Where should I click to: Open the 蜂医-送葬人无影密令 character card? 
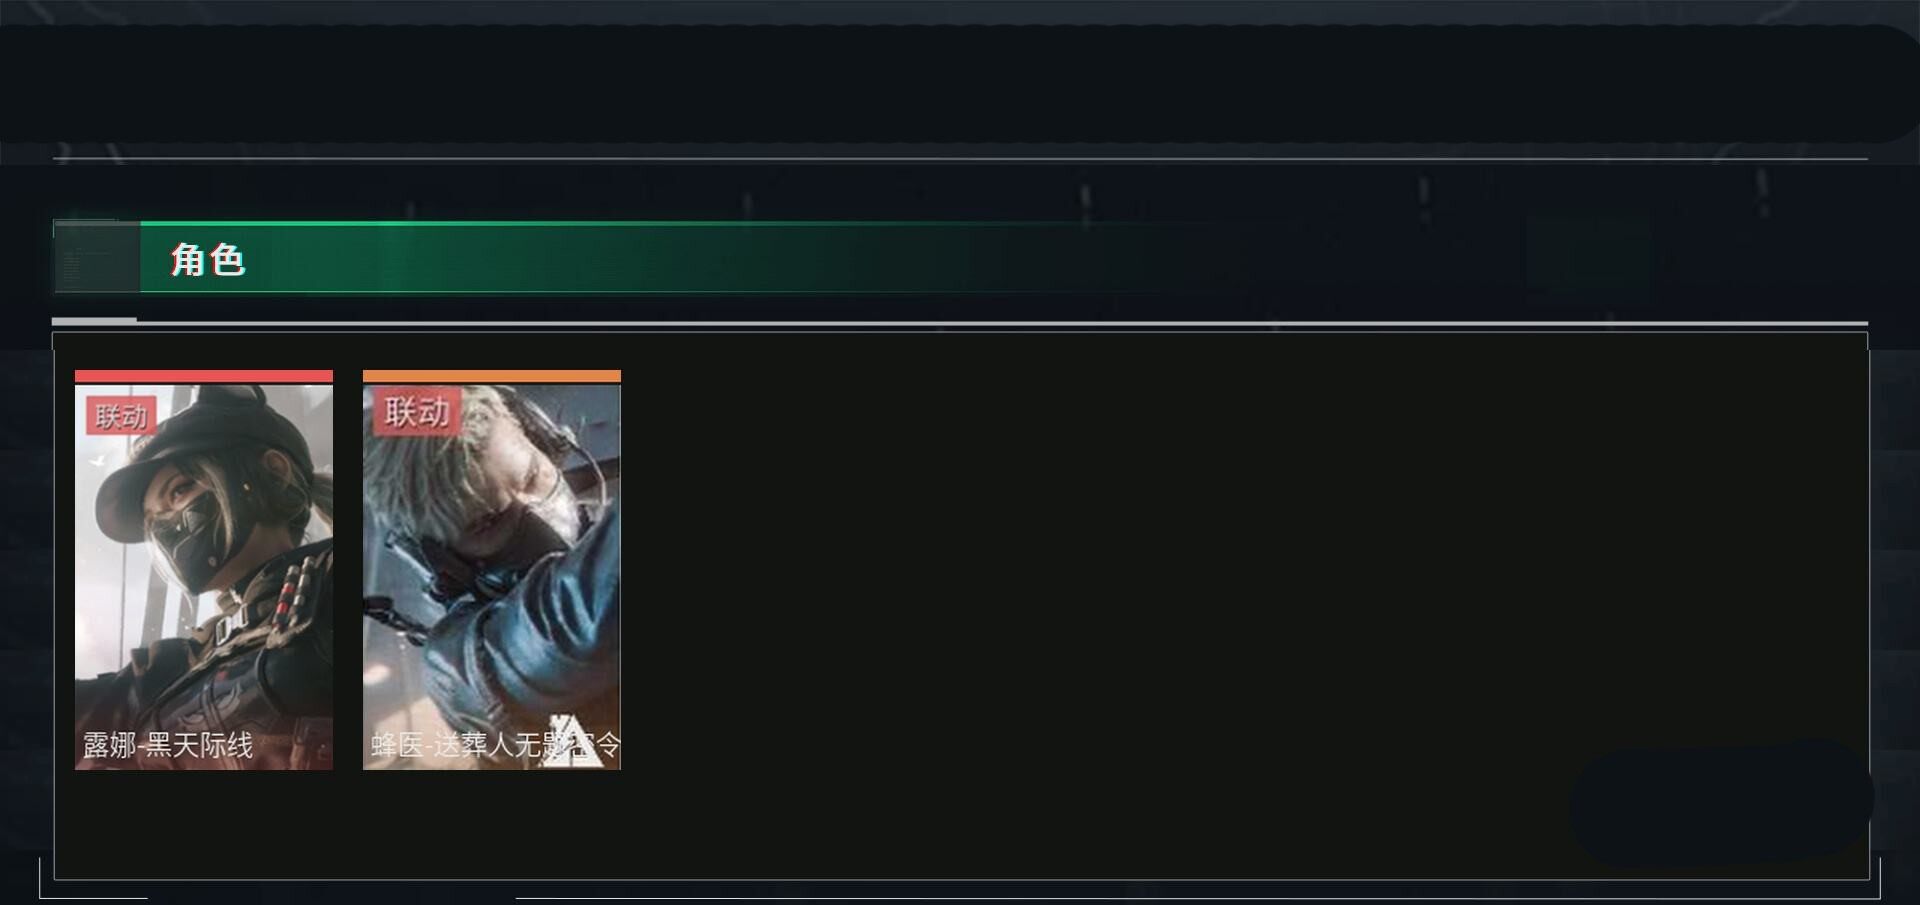[492, 570]
